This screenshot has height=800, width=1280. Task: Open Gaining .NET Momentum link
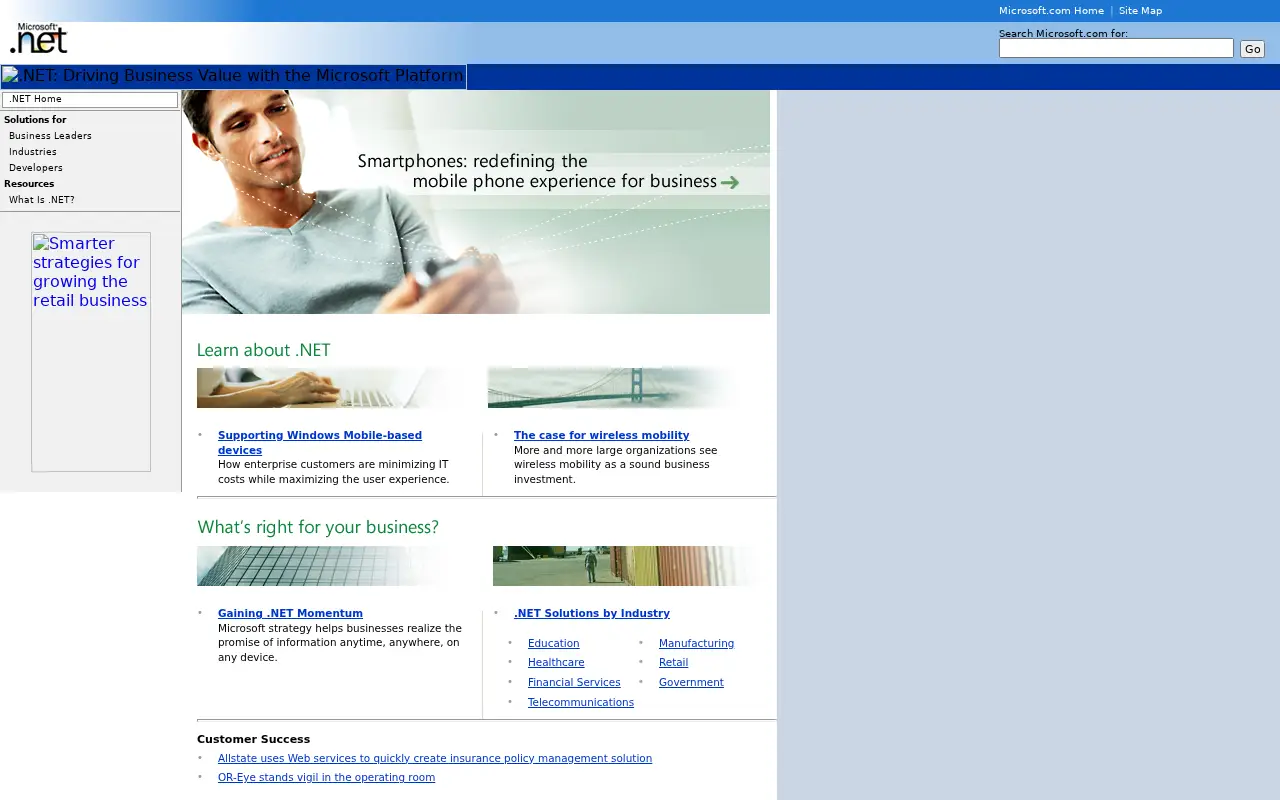click(x=290, y=613)
